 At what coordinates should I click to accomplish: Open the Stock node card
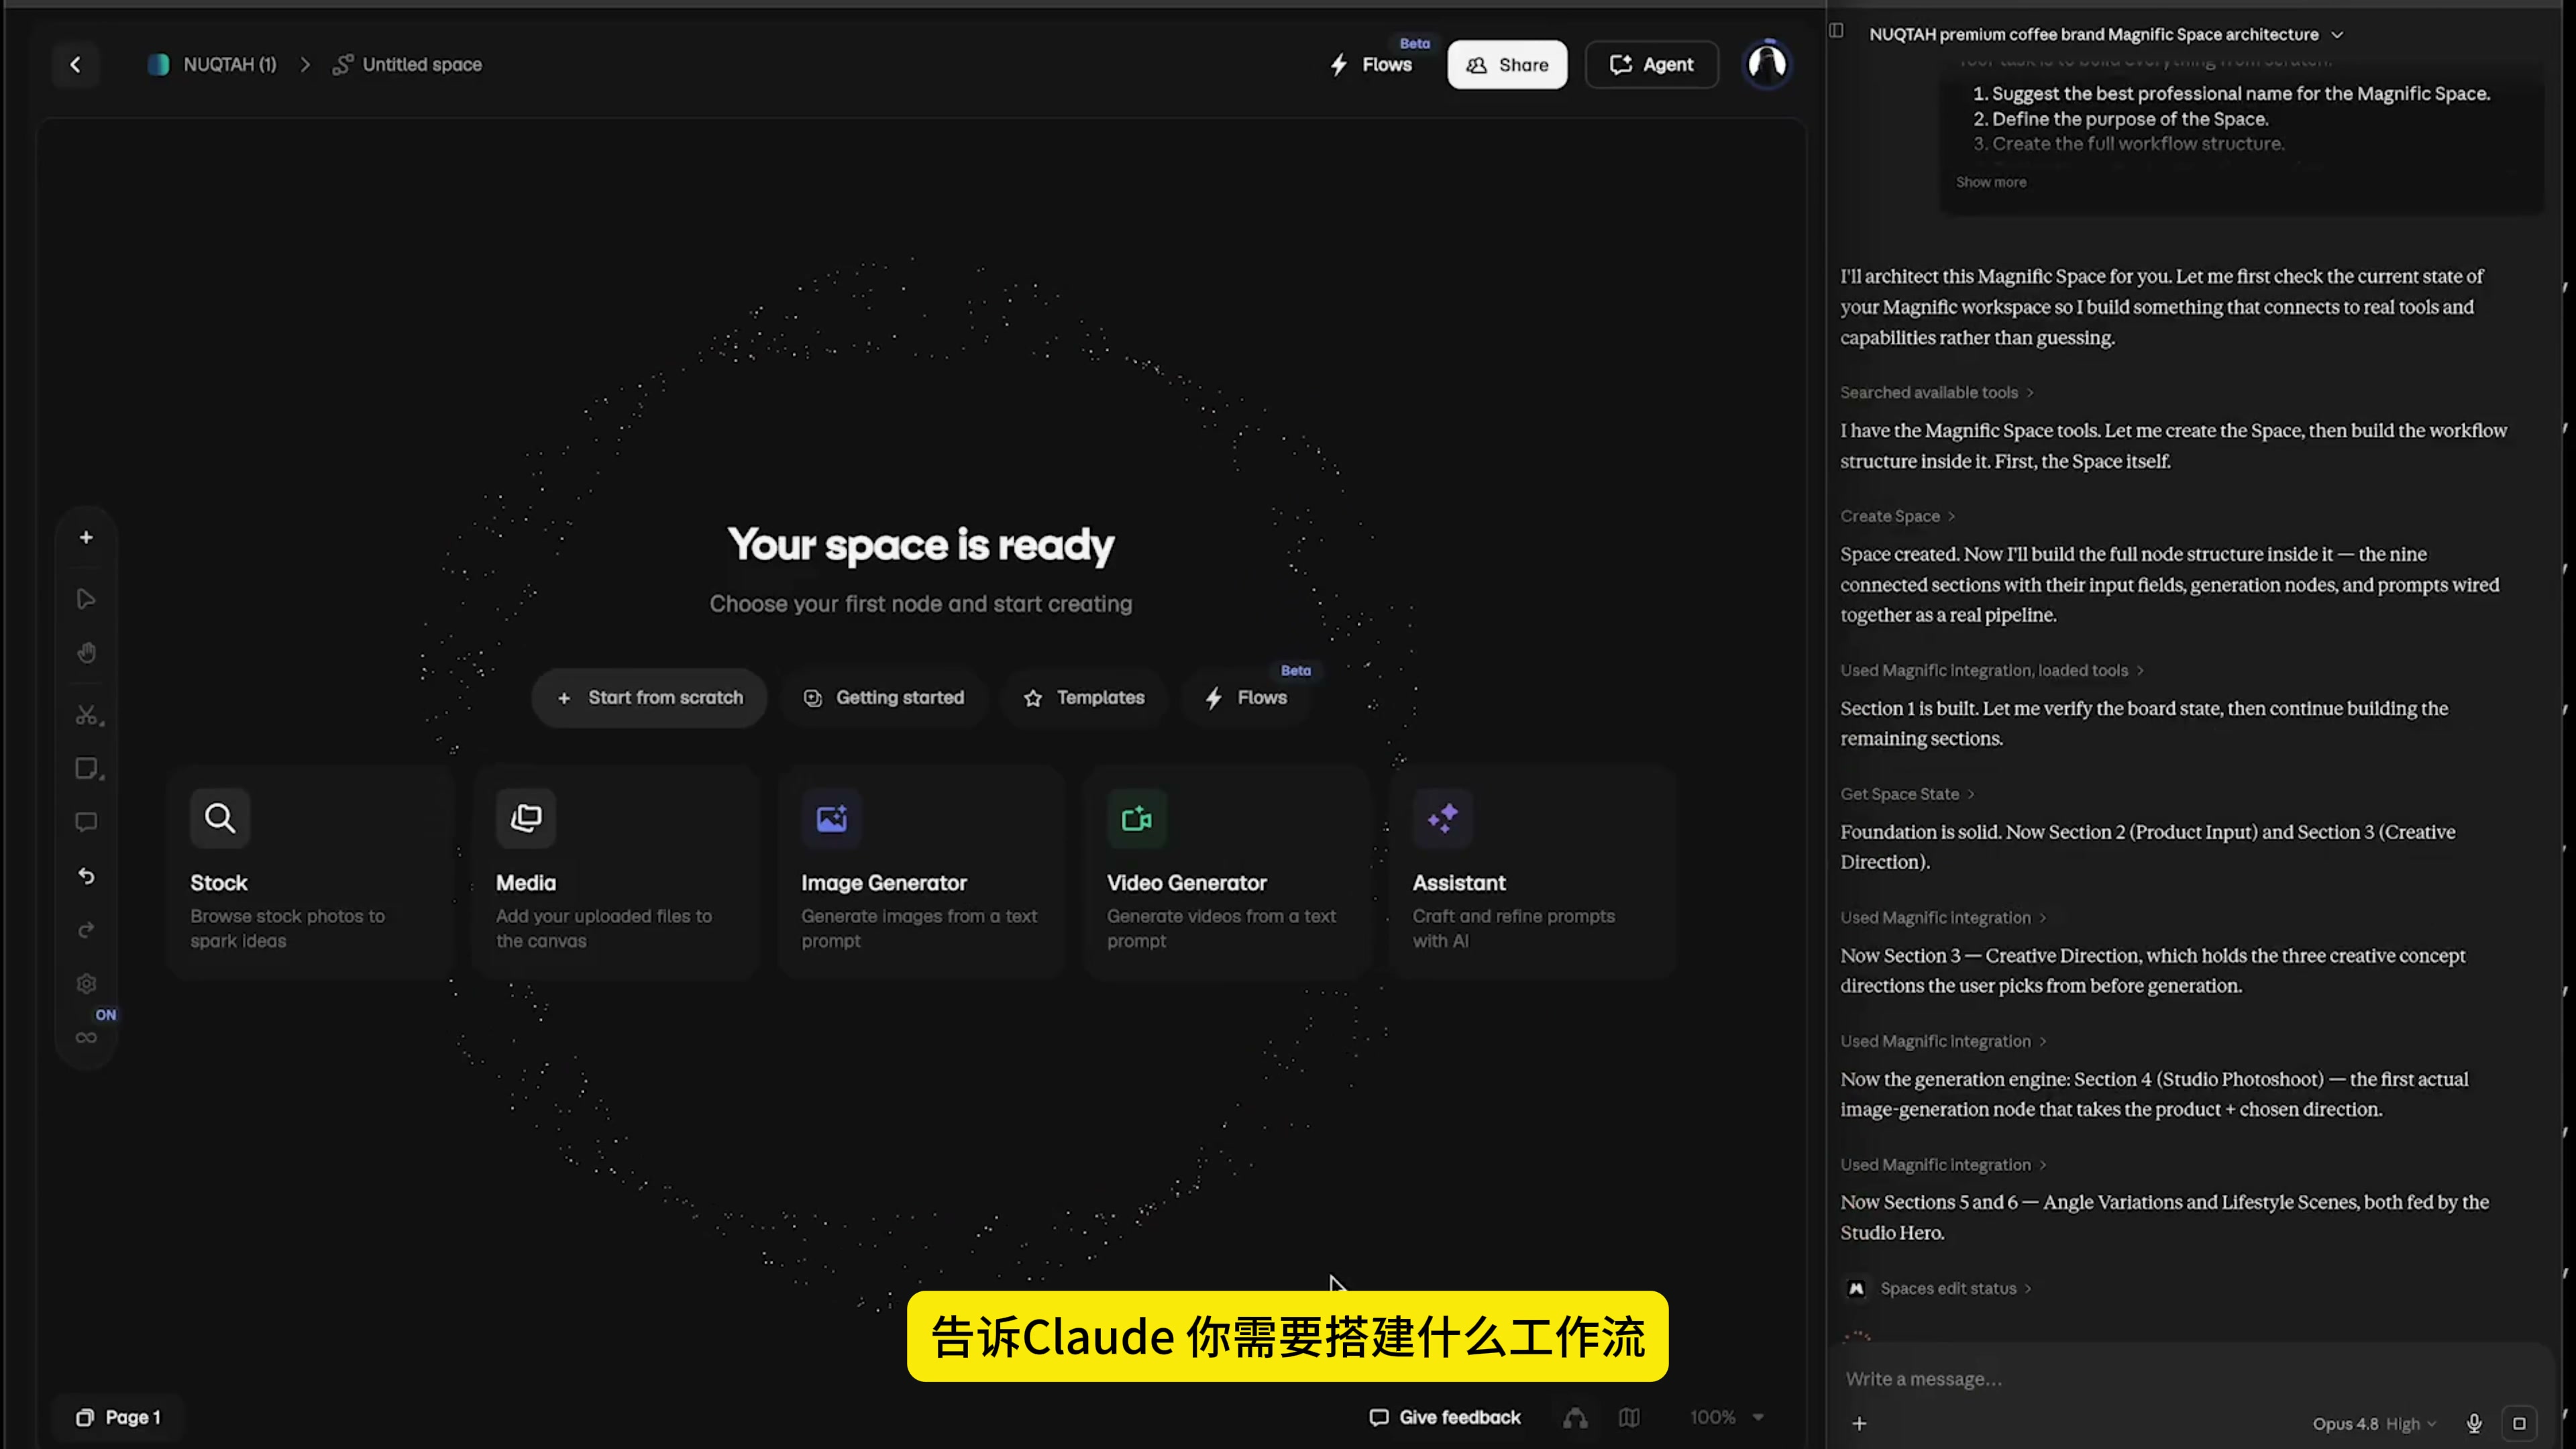[x=311, y=872]
